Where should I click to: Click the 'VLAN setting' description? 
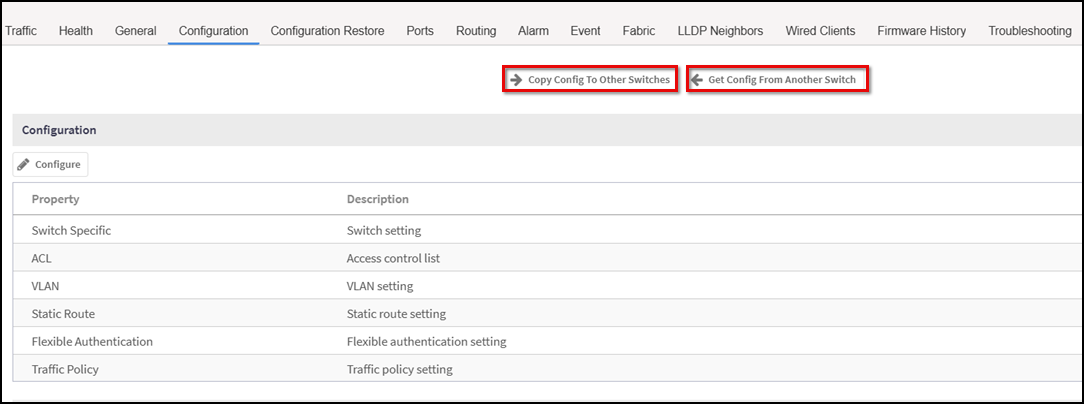click(380, 286)
